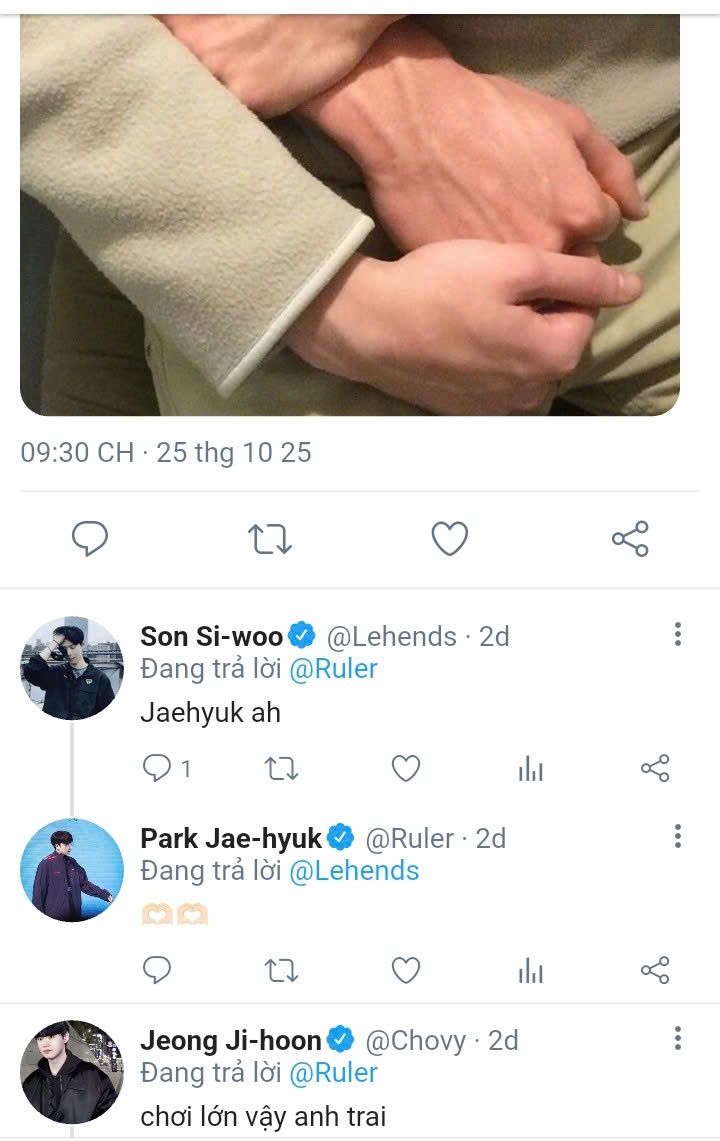Image resolution: width=720 pixels, height=1141 pixels.
Task: Open Jeong Ji-hoon's profile avatar
Action: 71,1071
